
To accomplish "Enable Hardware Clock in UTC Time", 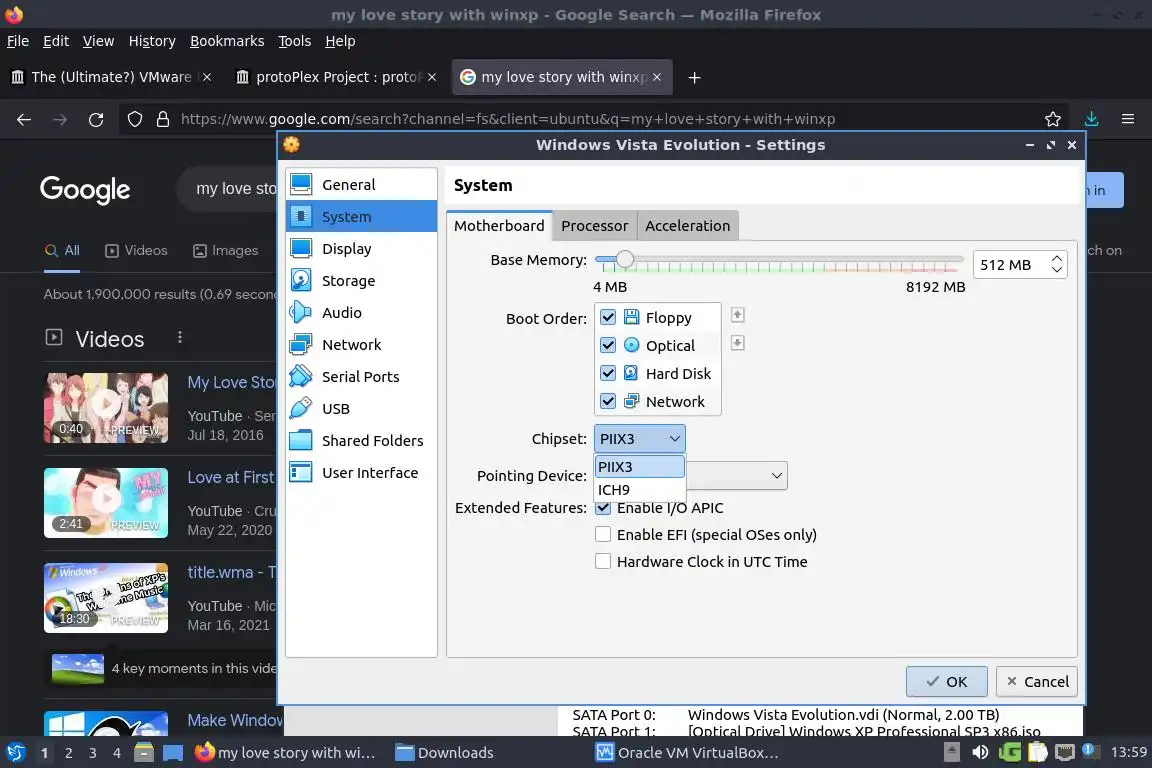I will (x=603, y=561).
